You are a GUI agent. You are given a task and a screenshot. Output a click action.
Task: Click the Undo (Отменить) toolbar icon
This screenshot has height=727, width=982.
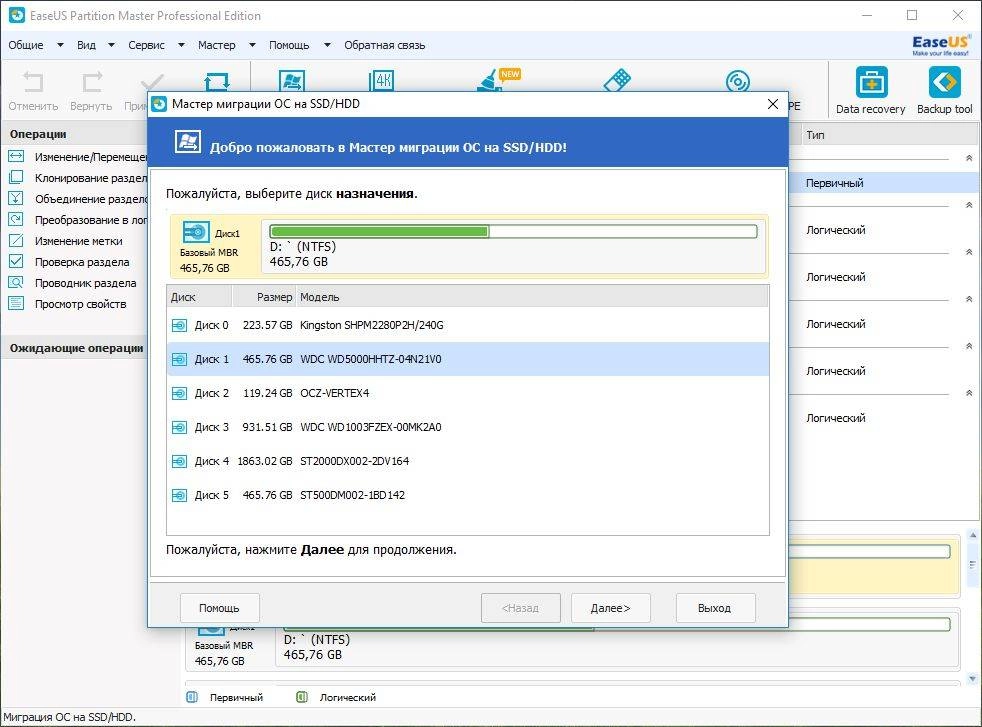coord(33,82)
